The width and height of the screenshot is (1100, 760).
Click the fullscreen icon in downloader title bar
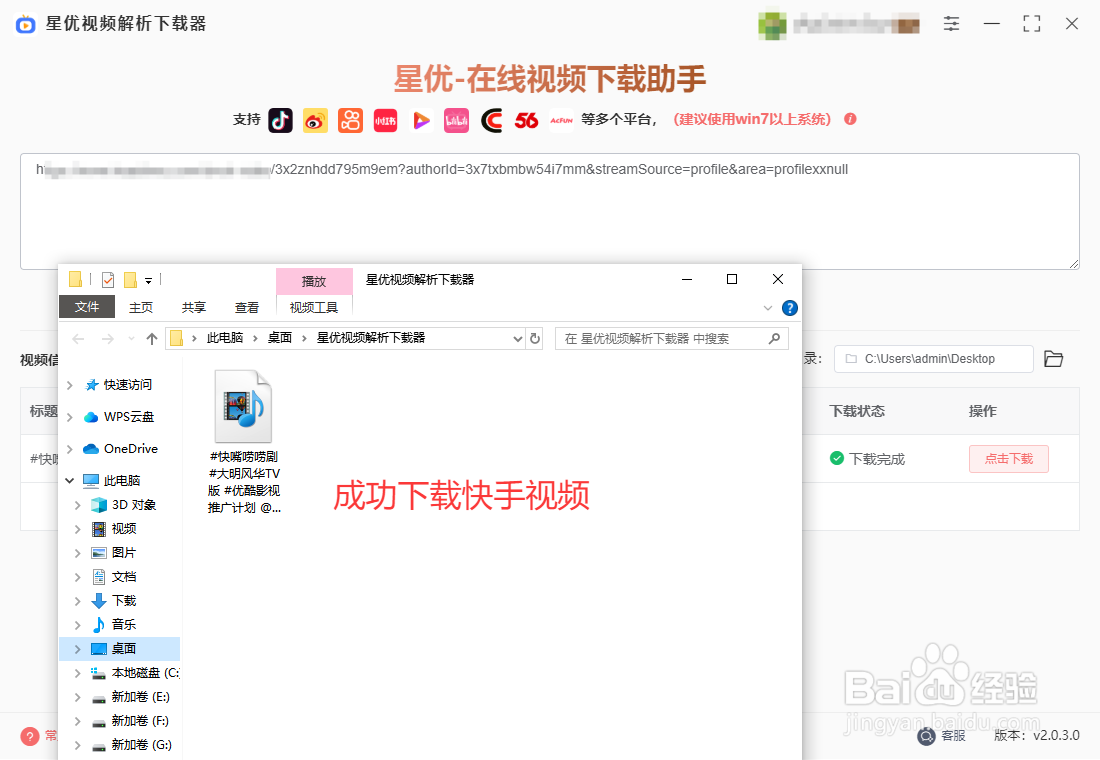tap(1032, 24)
